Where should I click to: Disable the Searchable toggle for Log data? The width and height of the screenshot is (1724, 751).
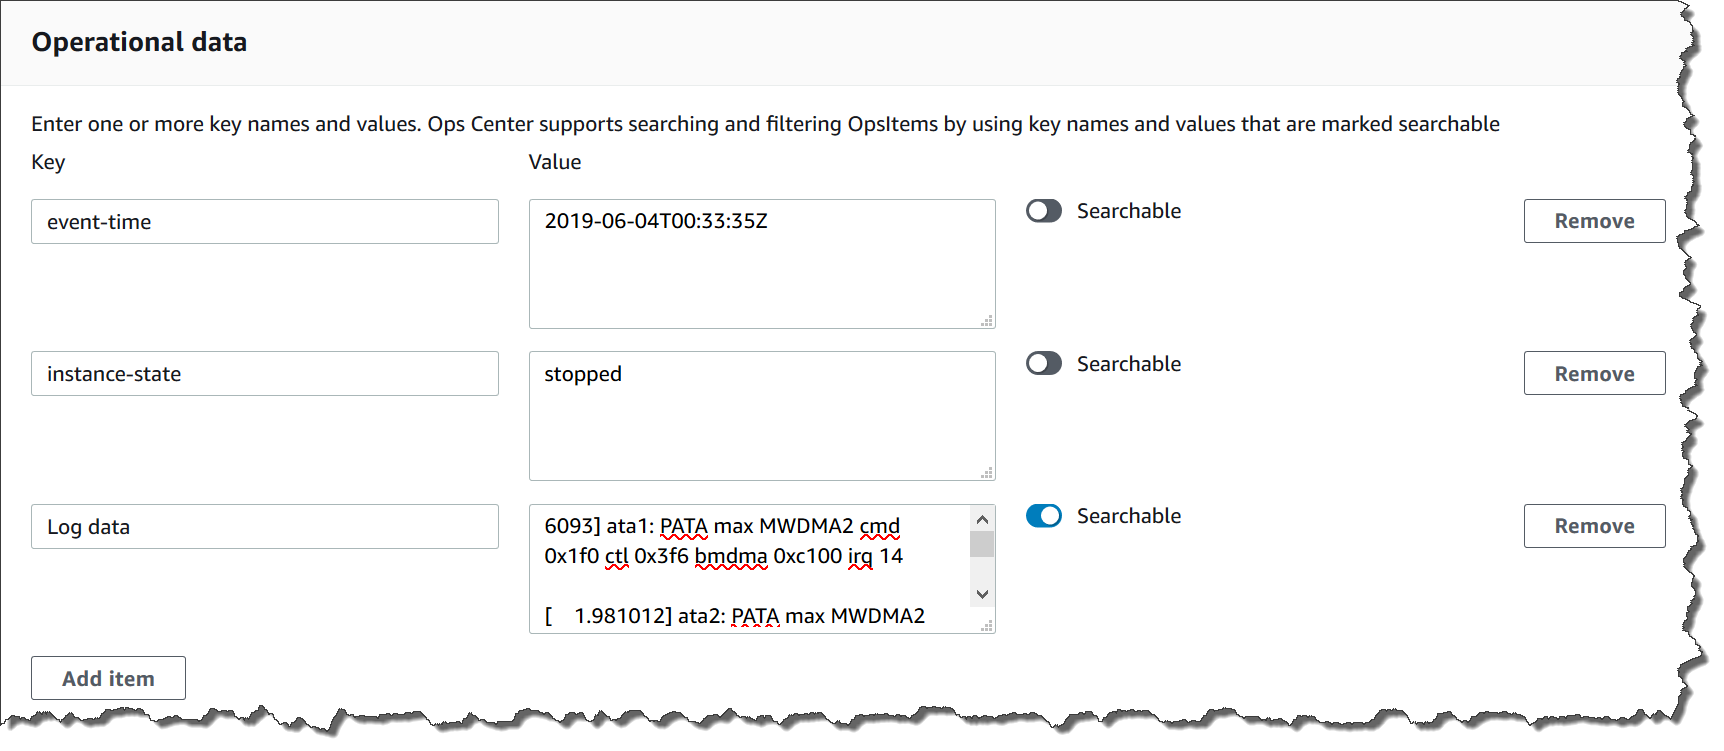tap(1043, 516)
